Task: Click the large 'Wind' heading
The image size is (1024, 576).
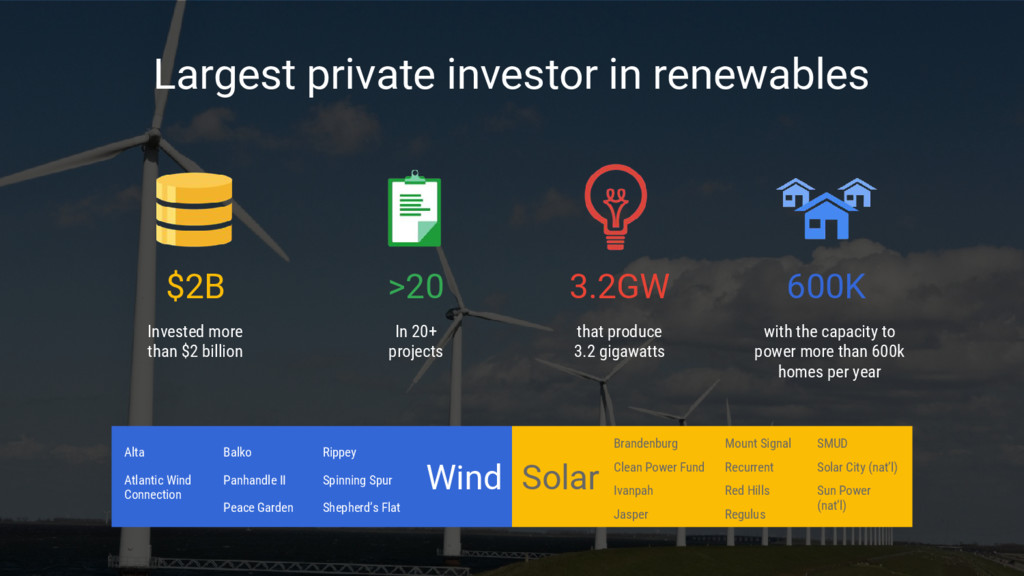Action: coord(464,477)
